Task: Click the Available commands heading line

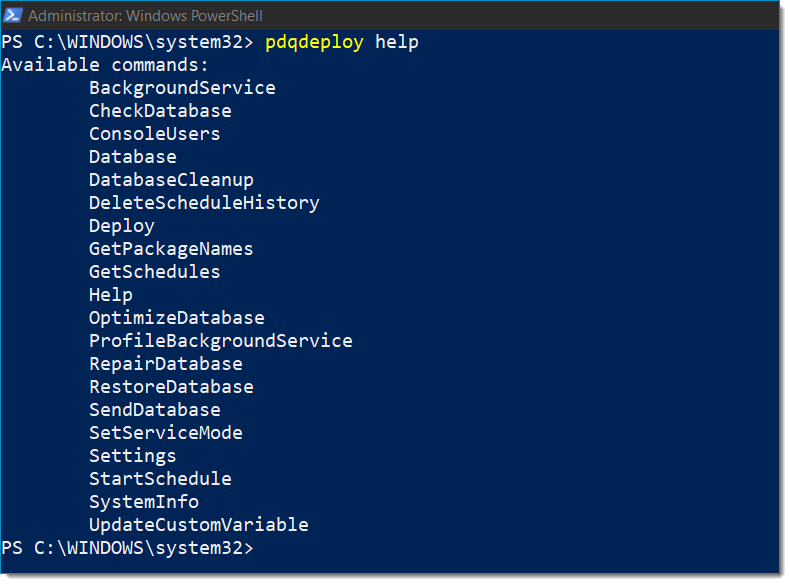Action: (105, 65)
